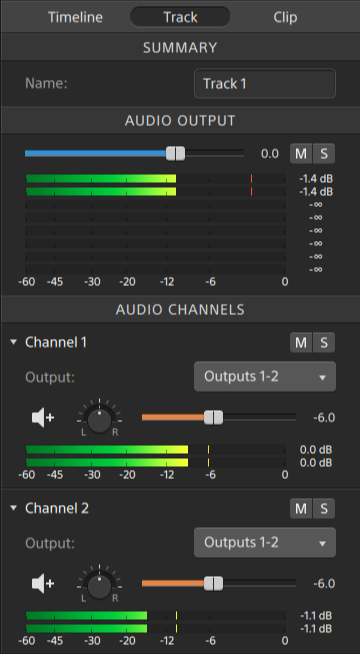Click the Track 1 name field
The width and height of the screenshot is (360, 654).
[x=265, y=83]
